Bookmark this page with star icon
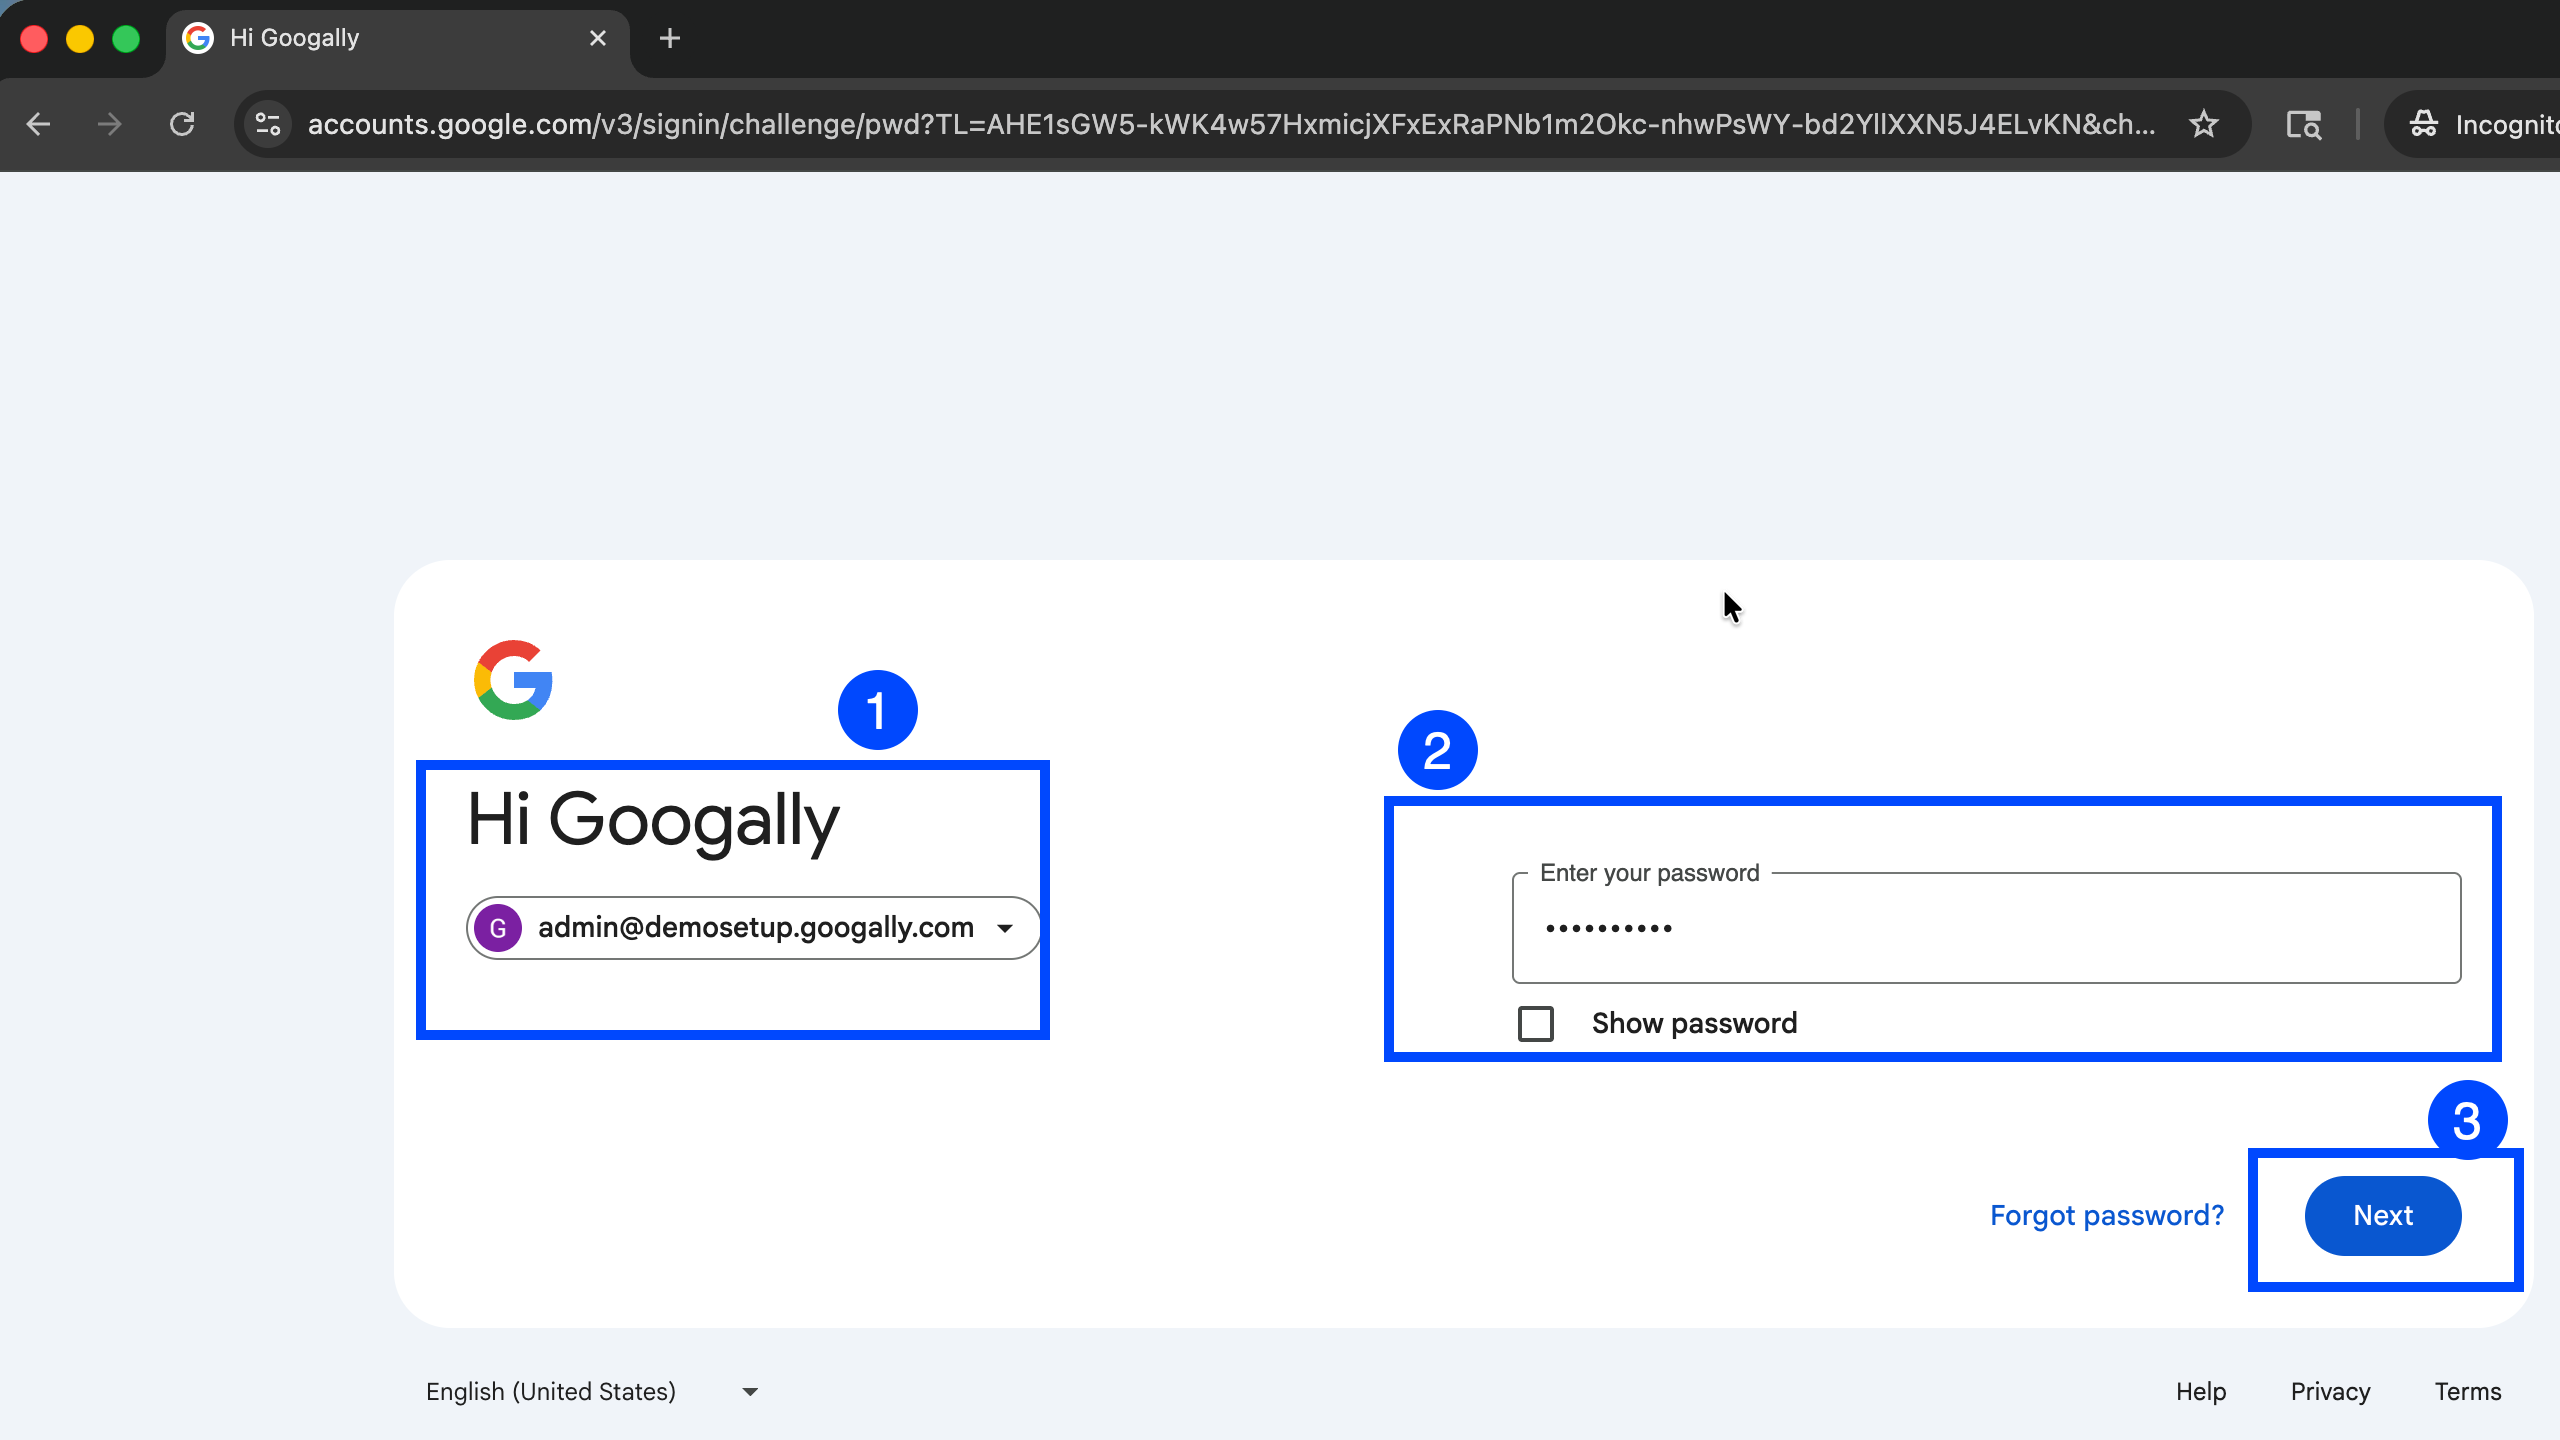This screenshot has width=2560, height=1440. click(2203, 124)
